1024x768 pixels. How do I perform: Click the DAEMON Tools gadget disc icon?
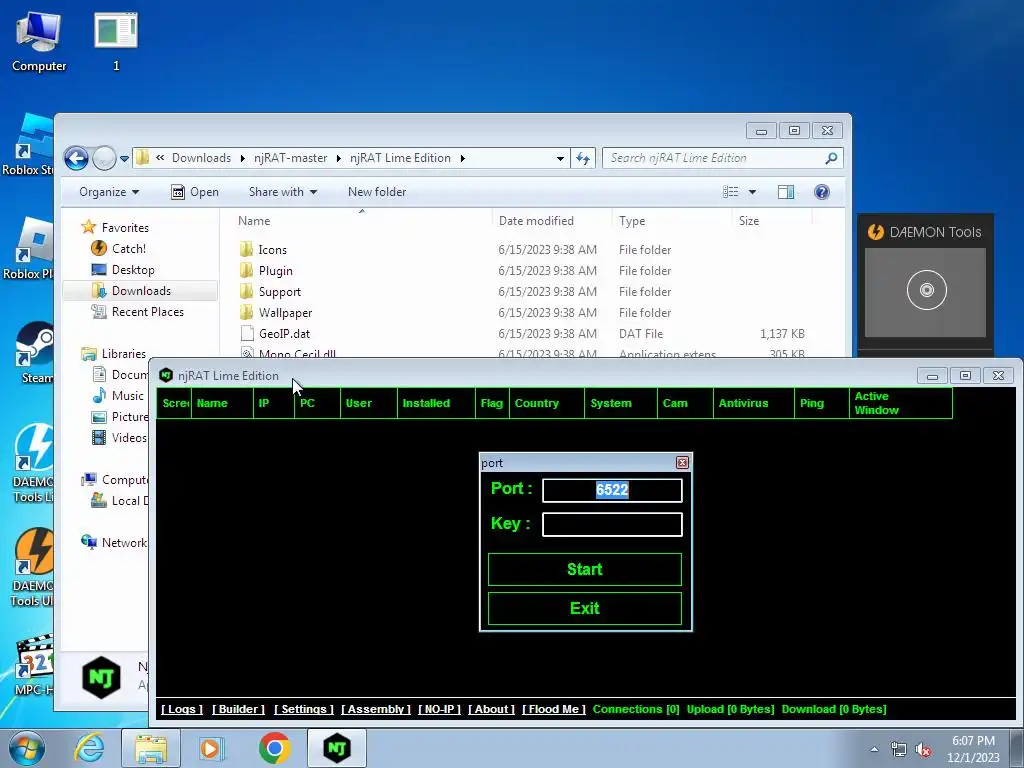pos(926,290)
